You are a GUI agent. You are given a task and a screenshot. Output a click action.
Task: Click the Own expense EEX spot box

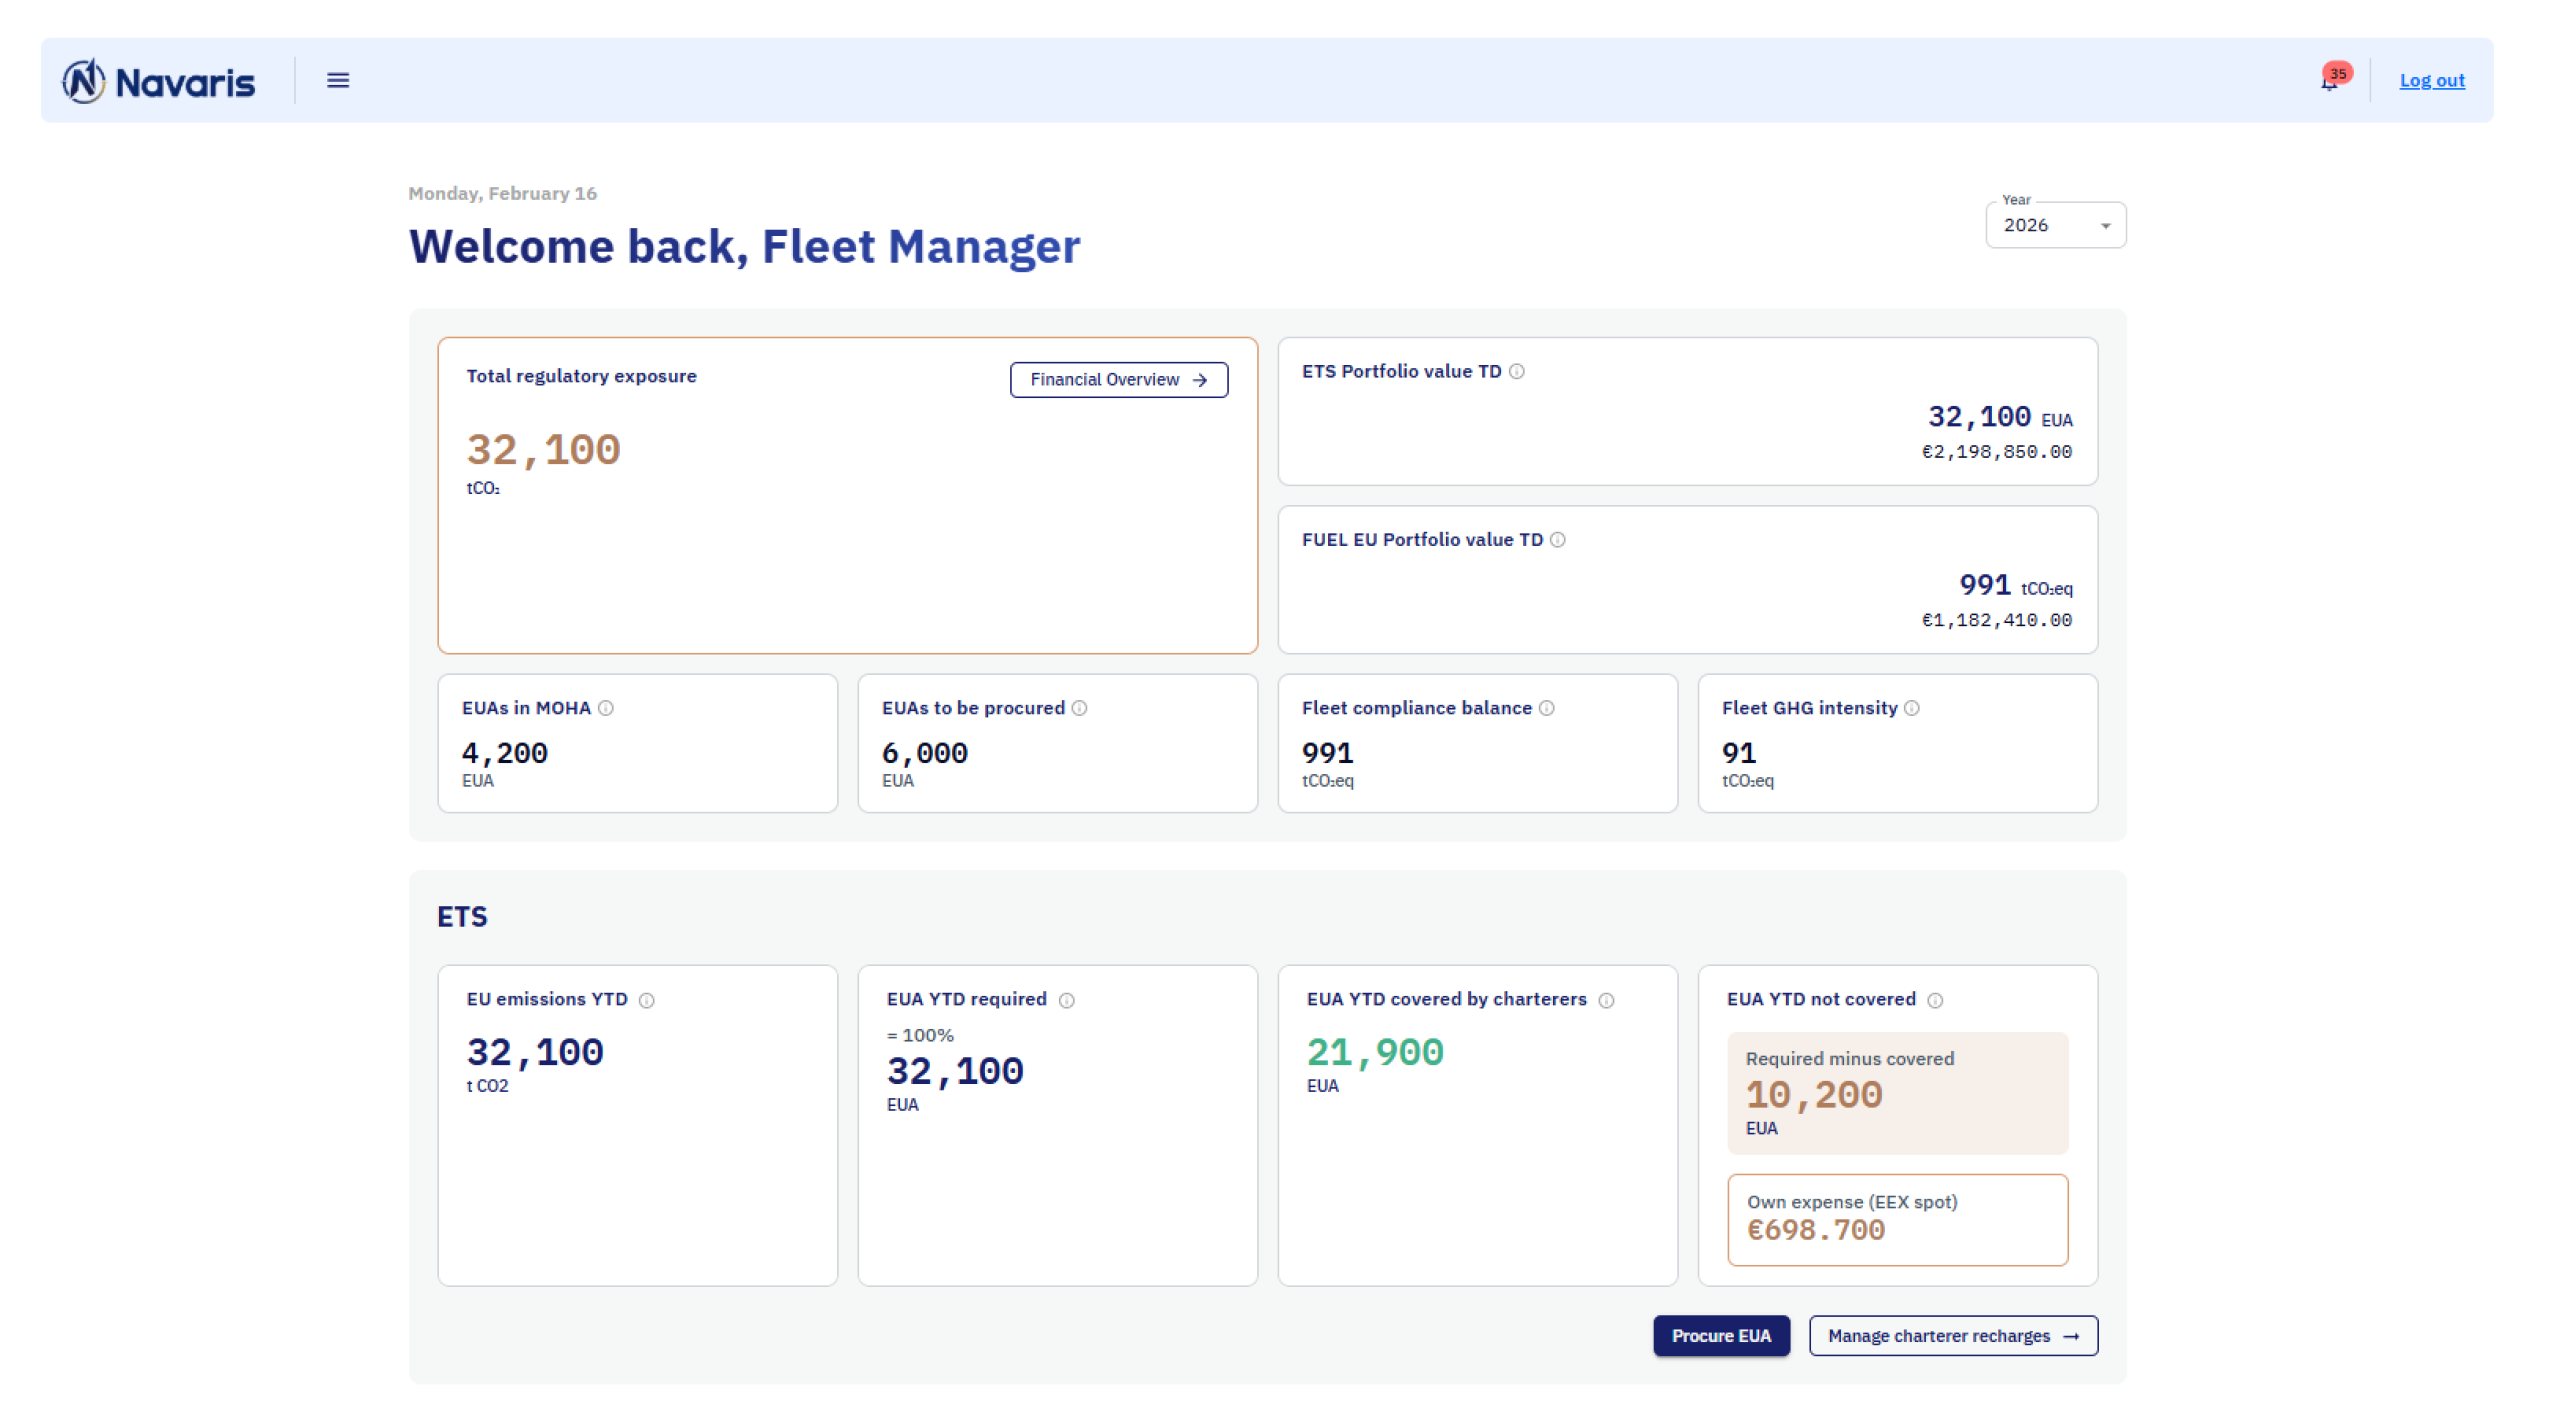click(x=1897, y=1219)
